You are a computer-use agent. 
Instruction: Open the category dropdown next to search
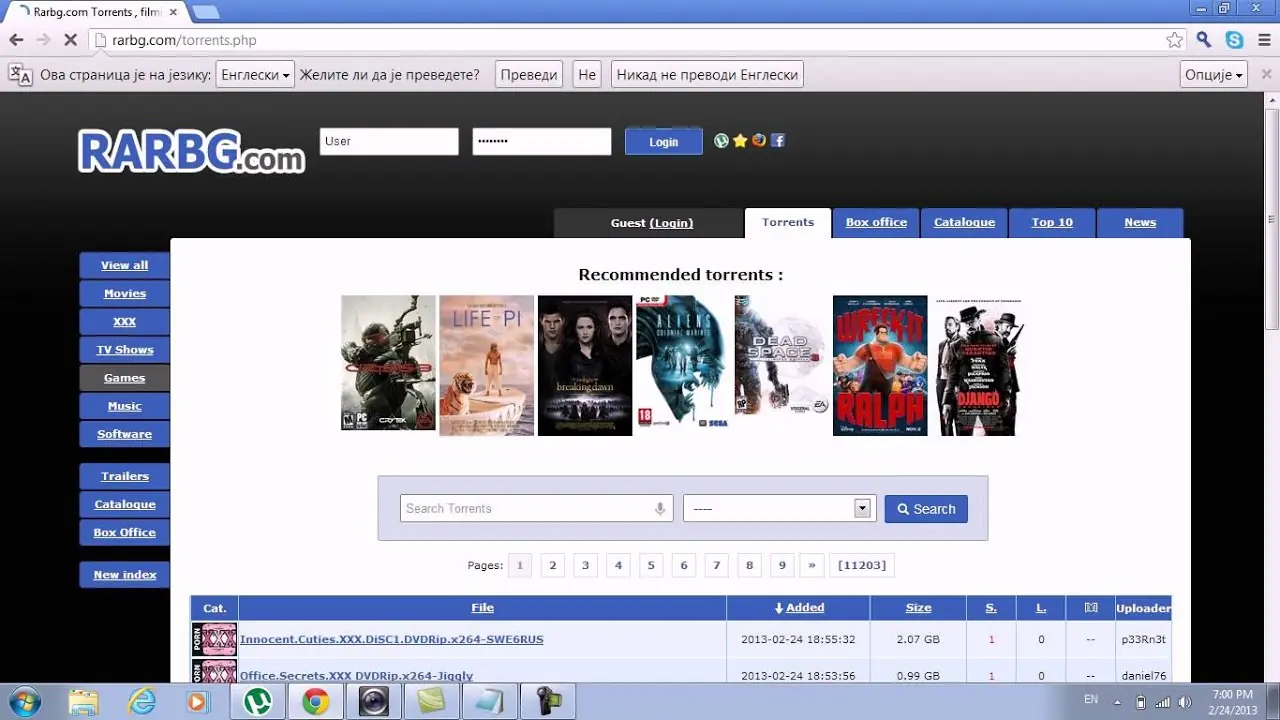[779, 509]
